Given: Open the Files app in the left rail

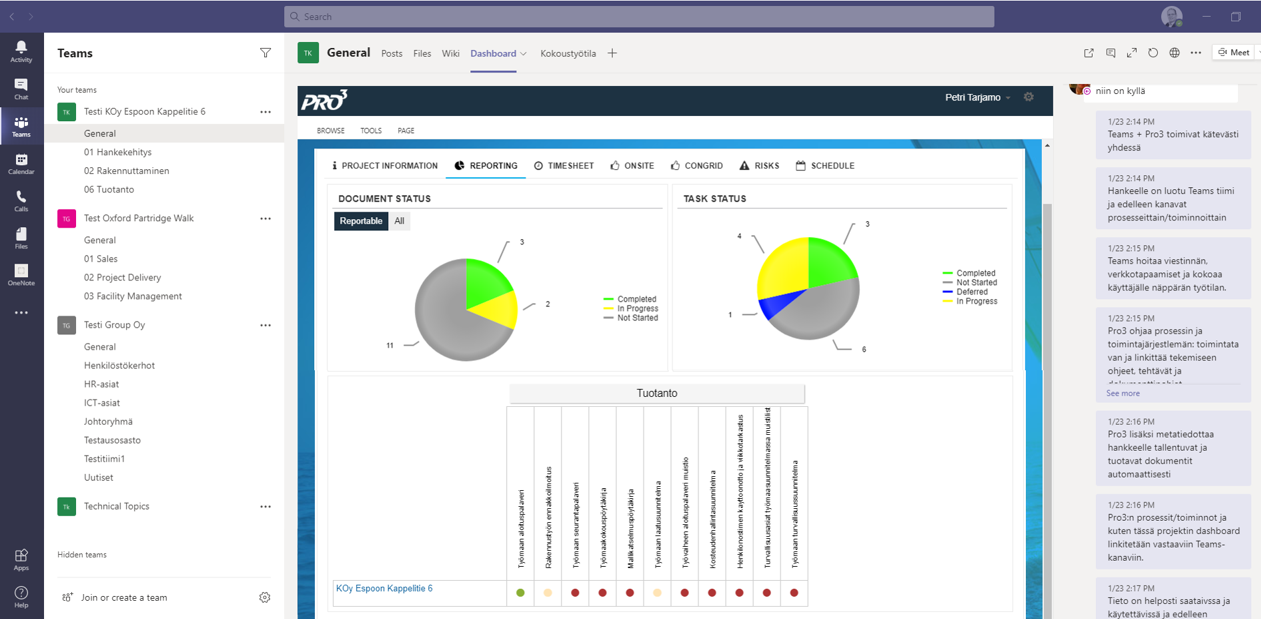Looking at the screenshot, I should tap(21, 238).
